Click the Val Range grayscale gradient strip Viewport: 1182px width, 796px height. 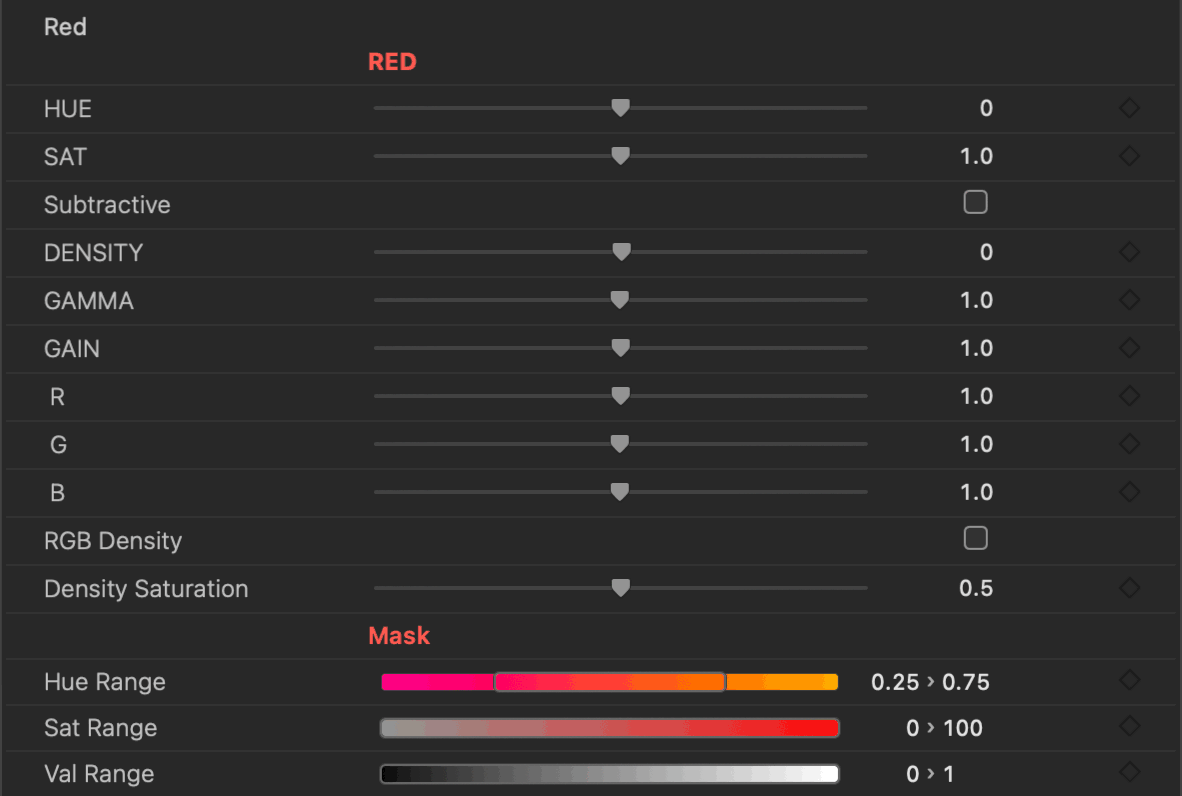(x=609, y=773)
